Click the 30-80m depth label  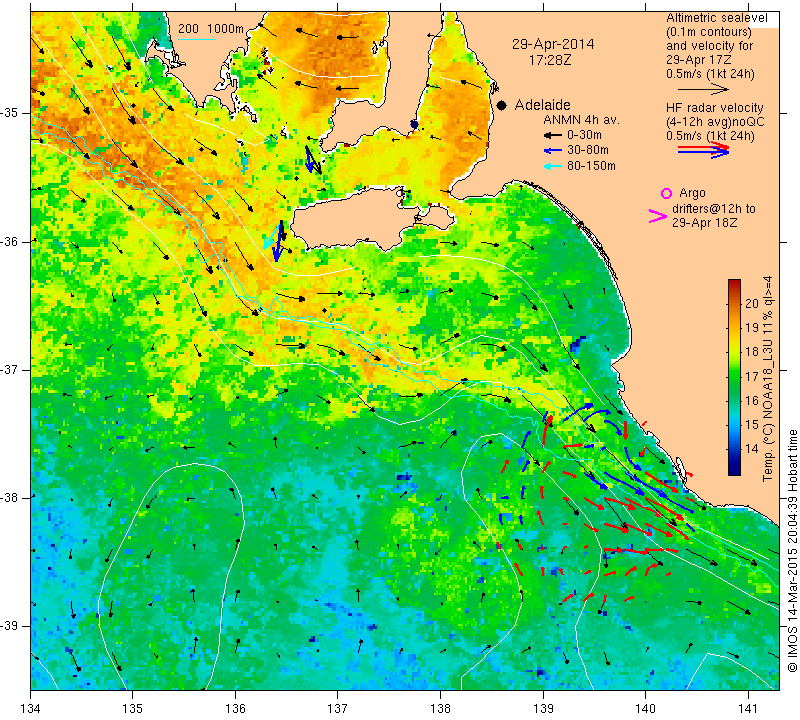[588, 150]
